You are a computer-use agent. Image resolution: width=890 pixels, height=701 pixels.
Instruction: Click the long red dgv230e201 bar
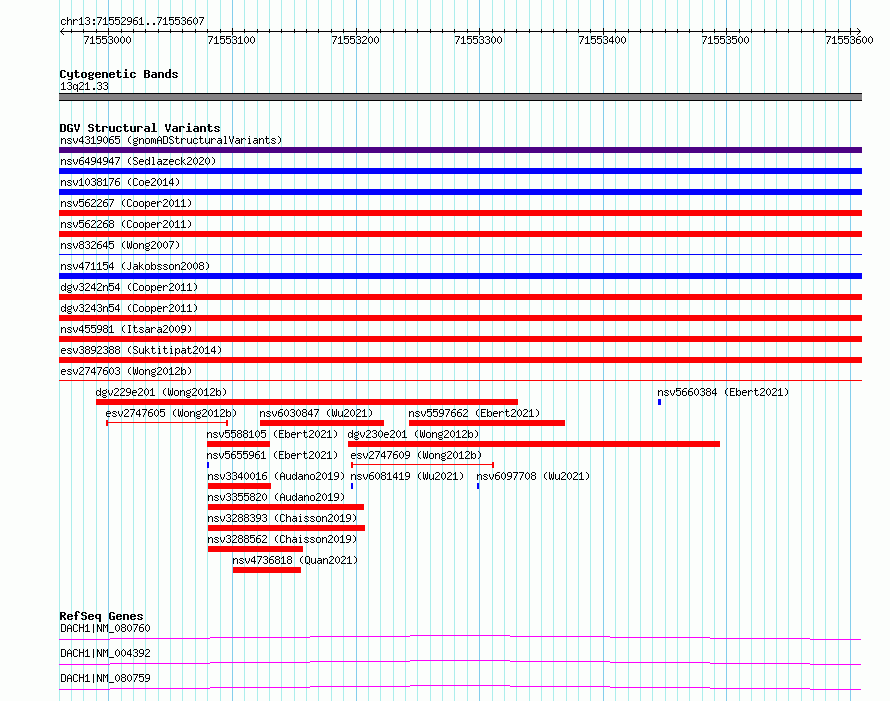[x=534, y=444]
